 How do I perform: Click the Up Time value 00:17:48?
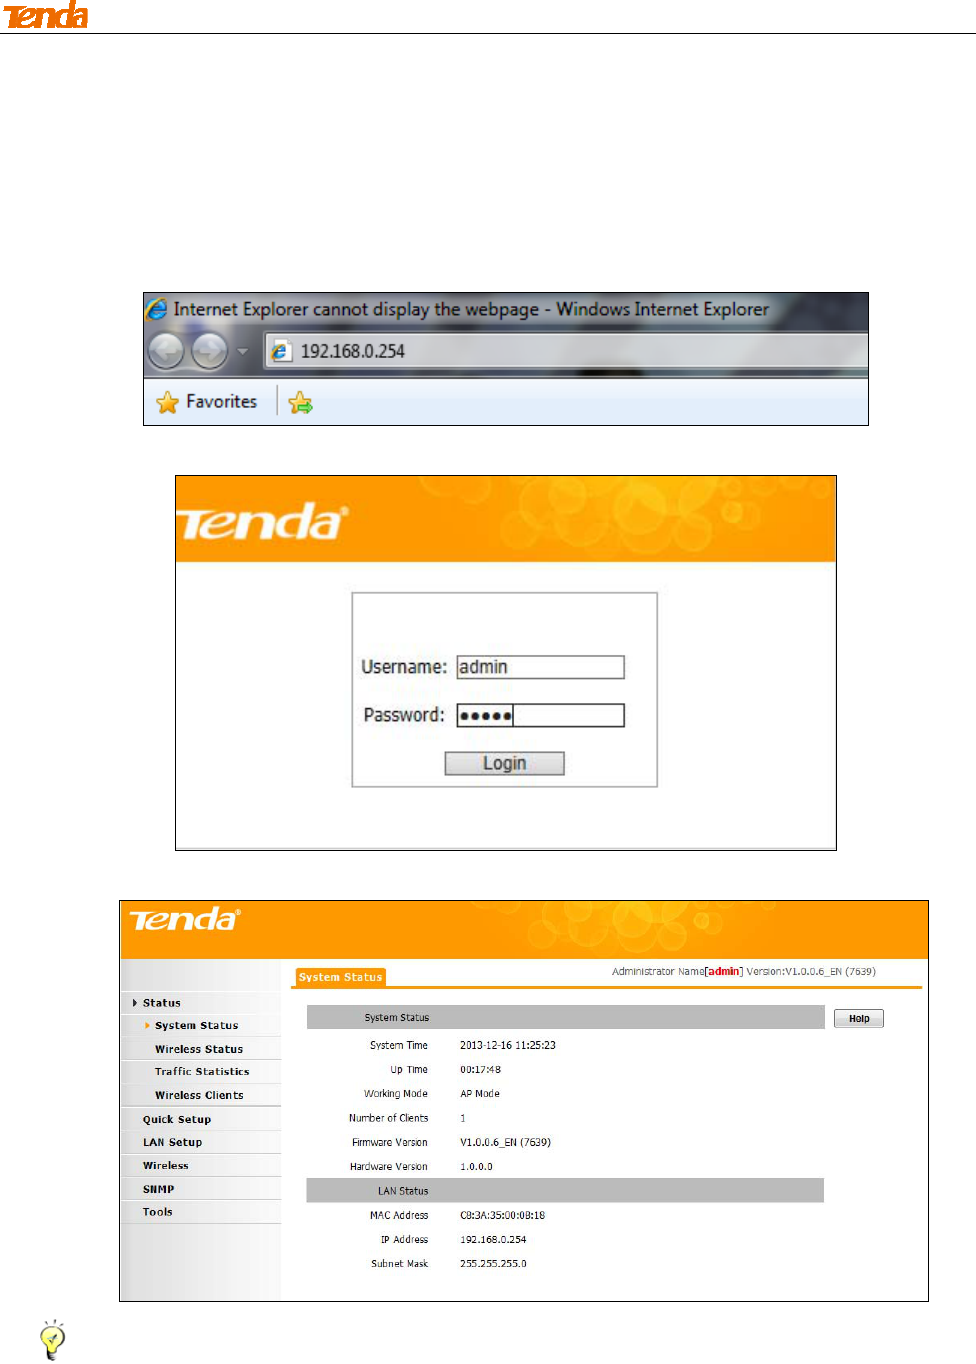(480, 1069)
